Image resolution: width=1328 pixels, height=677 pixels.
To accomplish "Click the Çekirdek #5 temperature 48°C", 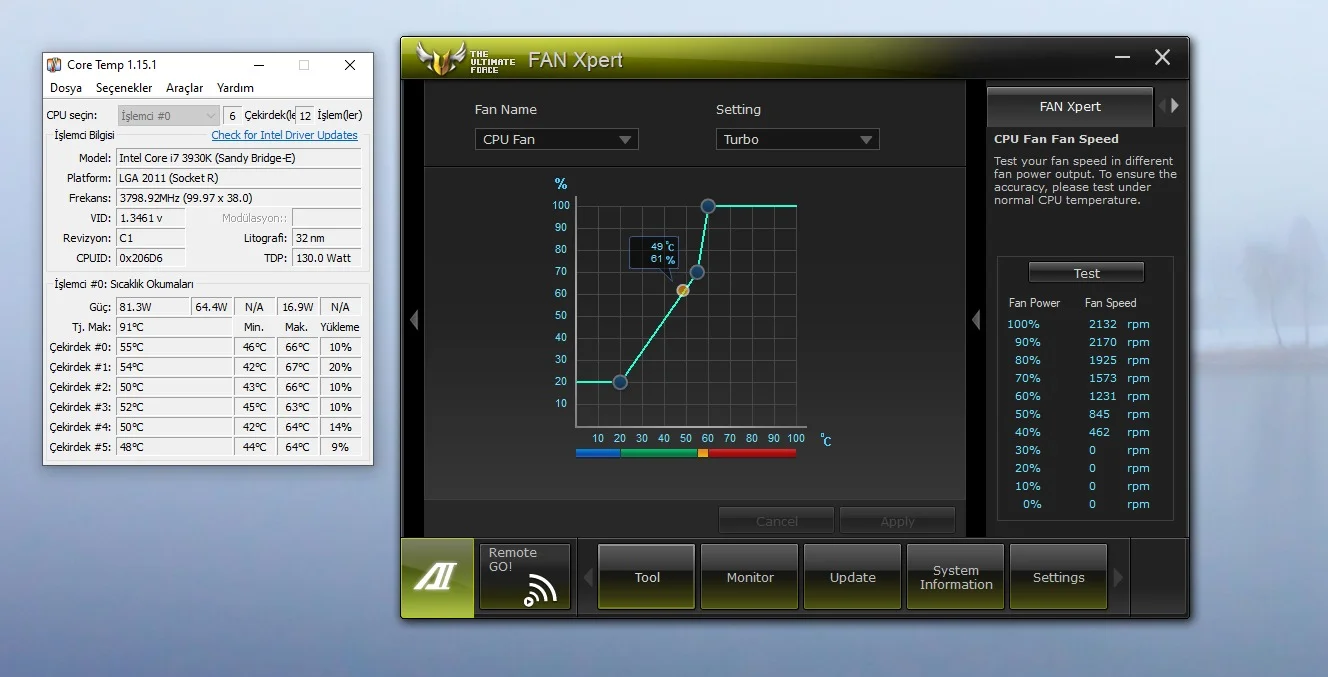I will point(174,447).
